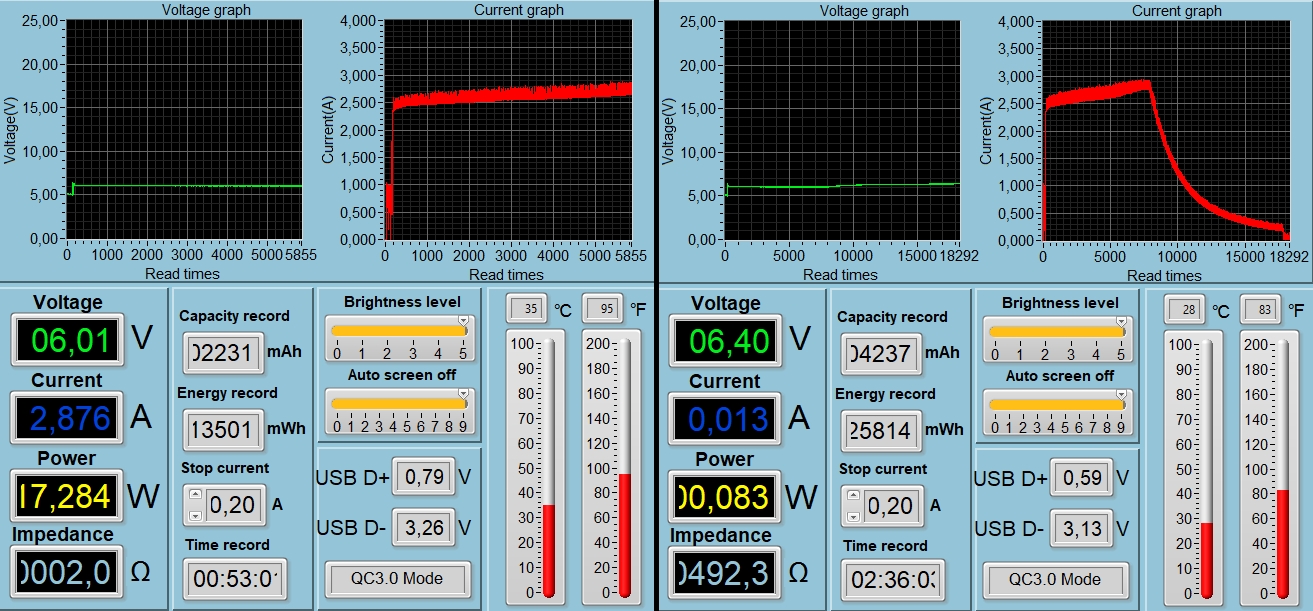Viewport: 1313px width, 611px height.
Task: Click the QC3.0 Mode button in left panel
Action: tap(397, 579)
